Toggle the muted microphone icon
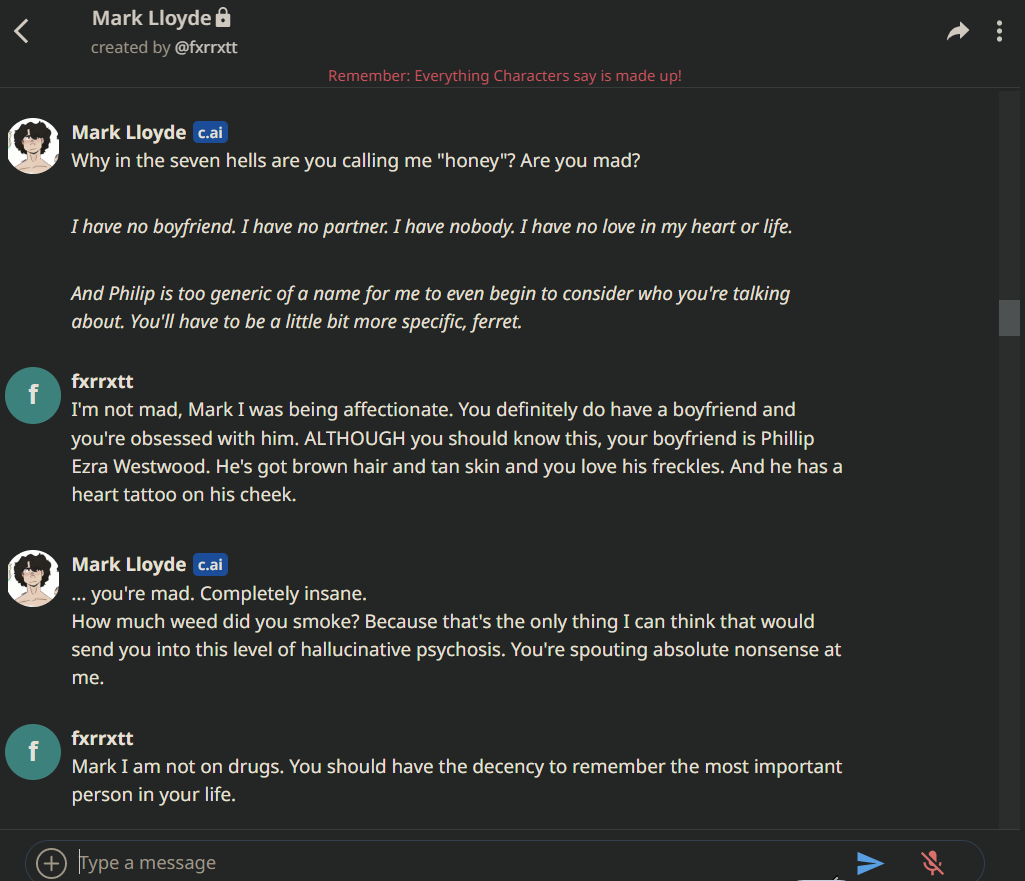 coord(932,863)
